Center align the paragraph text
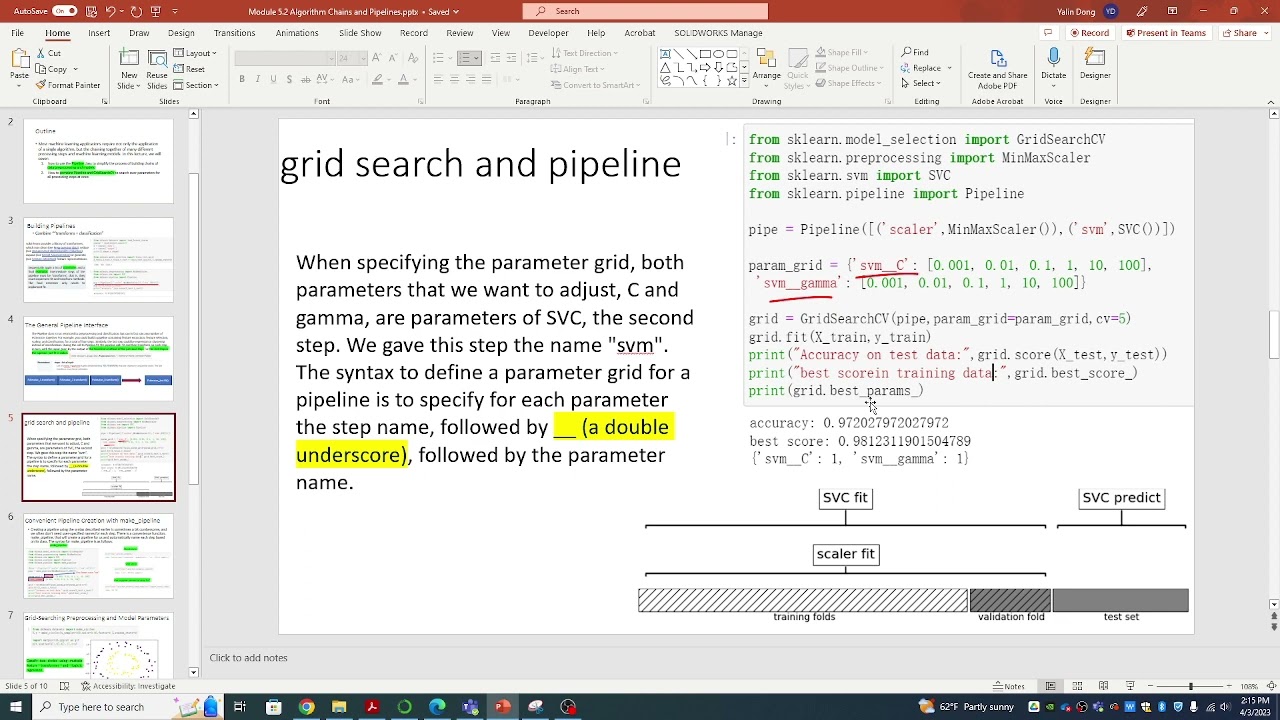The width and height of the screenshot is (1280, 720). click(x=454, y=80)
